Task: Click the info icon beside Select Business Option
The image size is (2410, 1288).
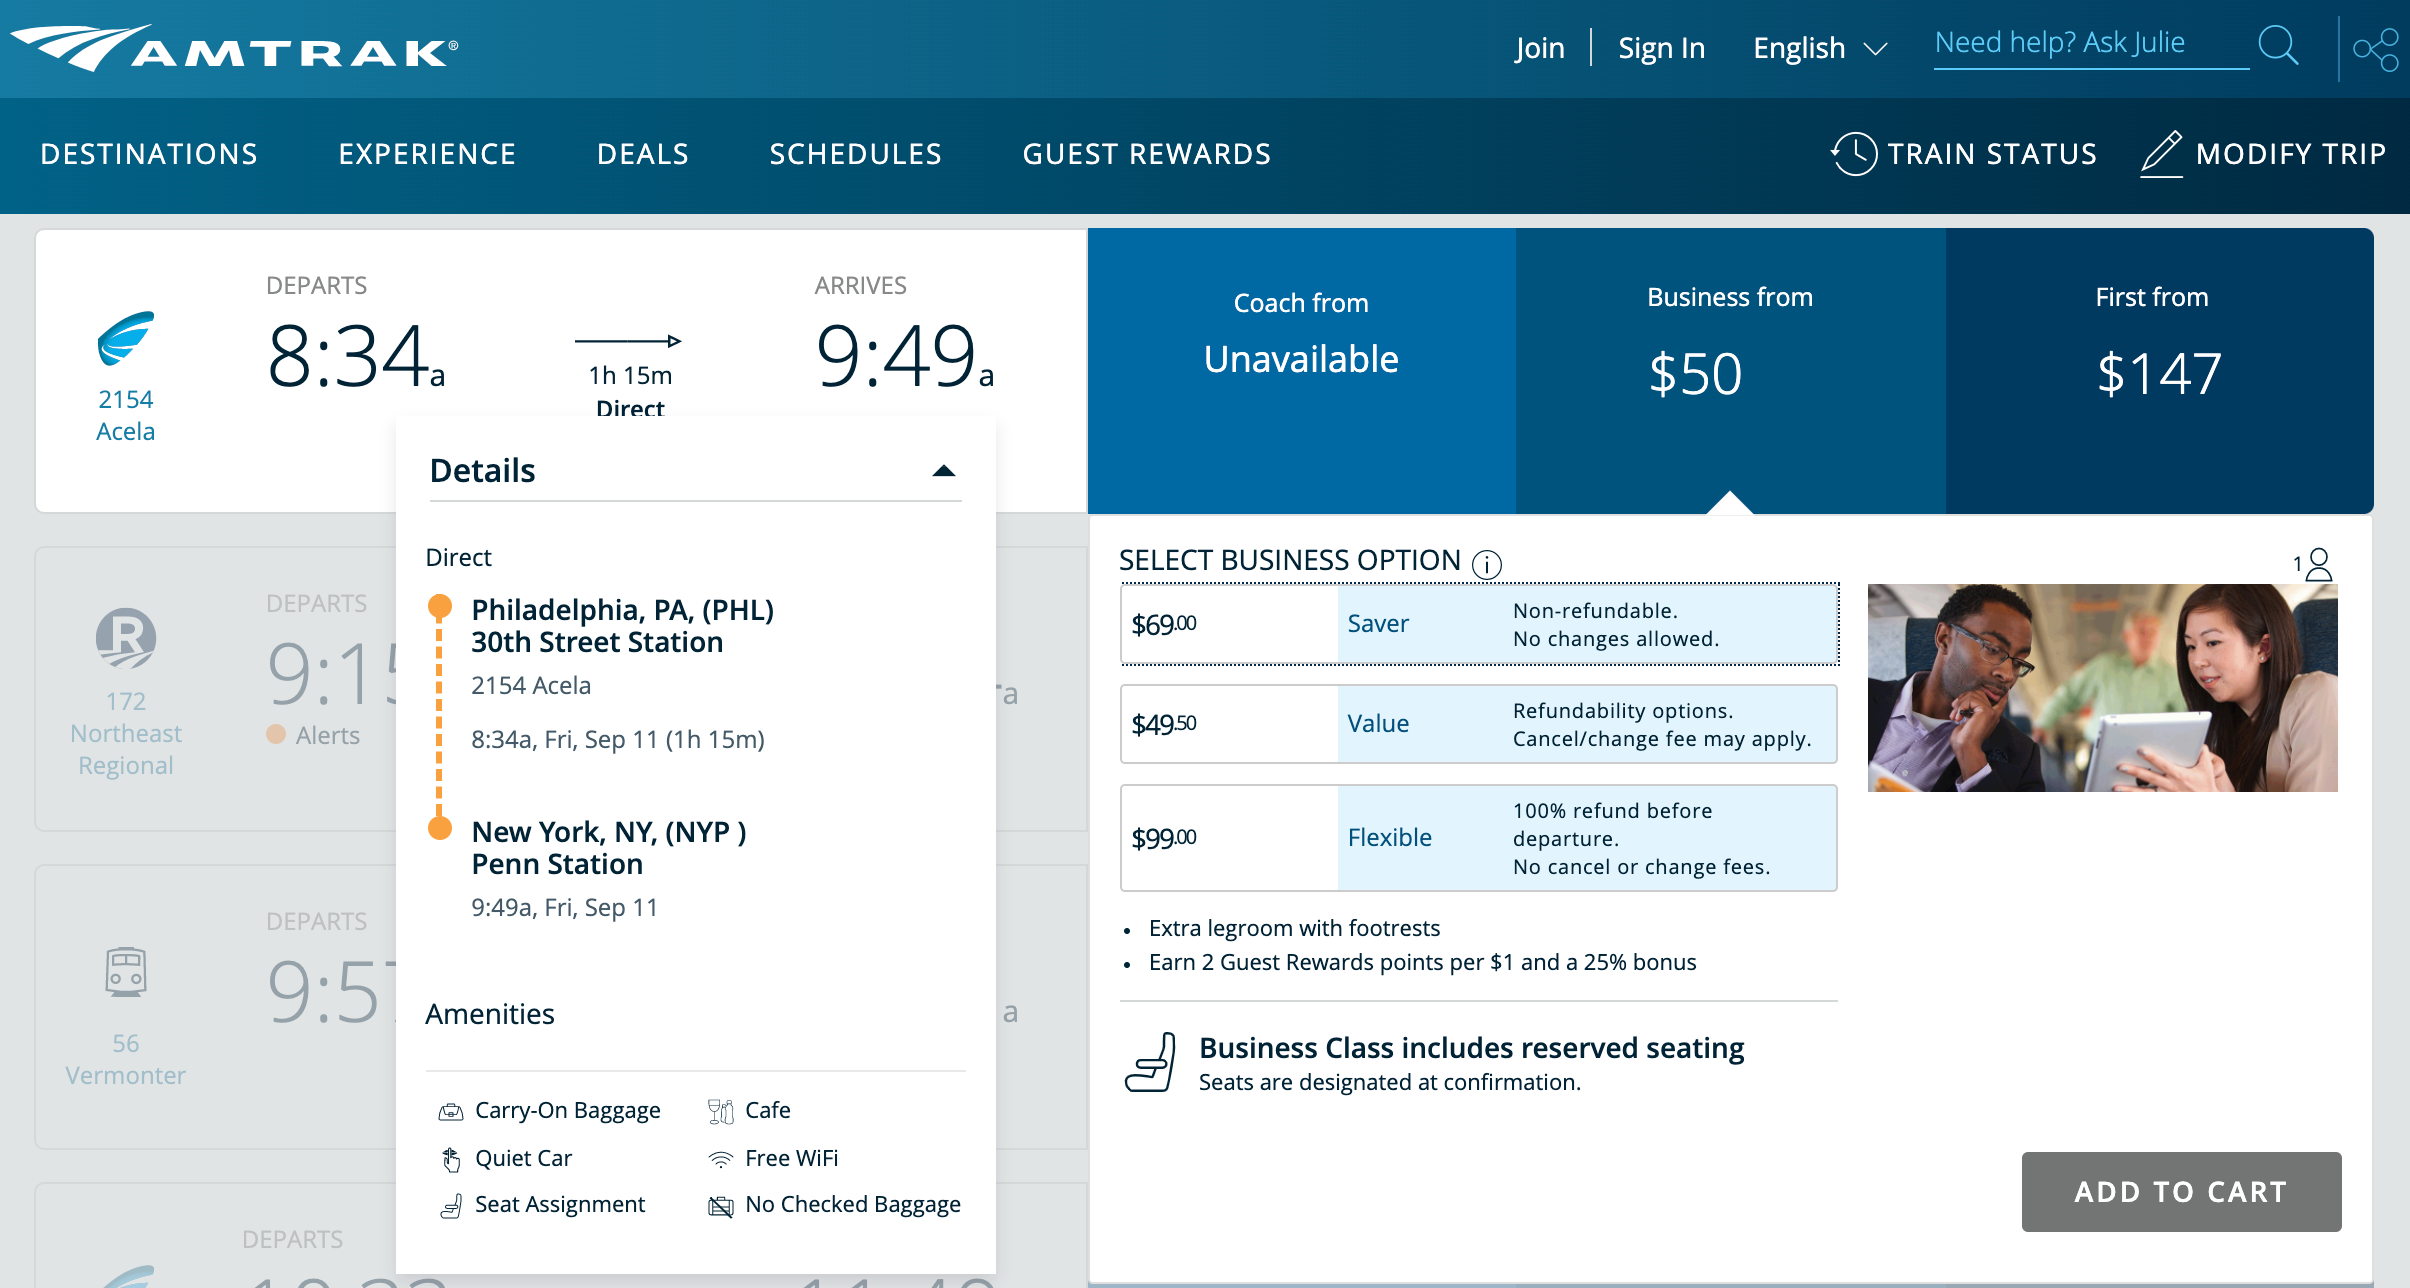Action: click(x=1487, y=564)
